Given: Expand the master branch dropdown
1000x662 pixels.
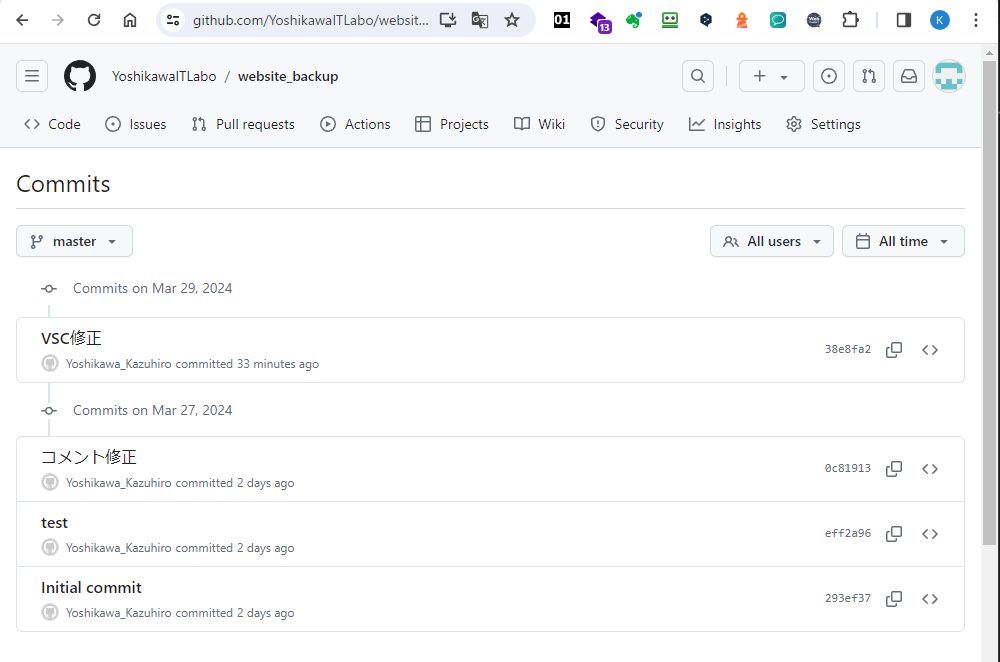Looking at the screenshot, I should click(x=74, y=241).
